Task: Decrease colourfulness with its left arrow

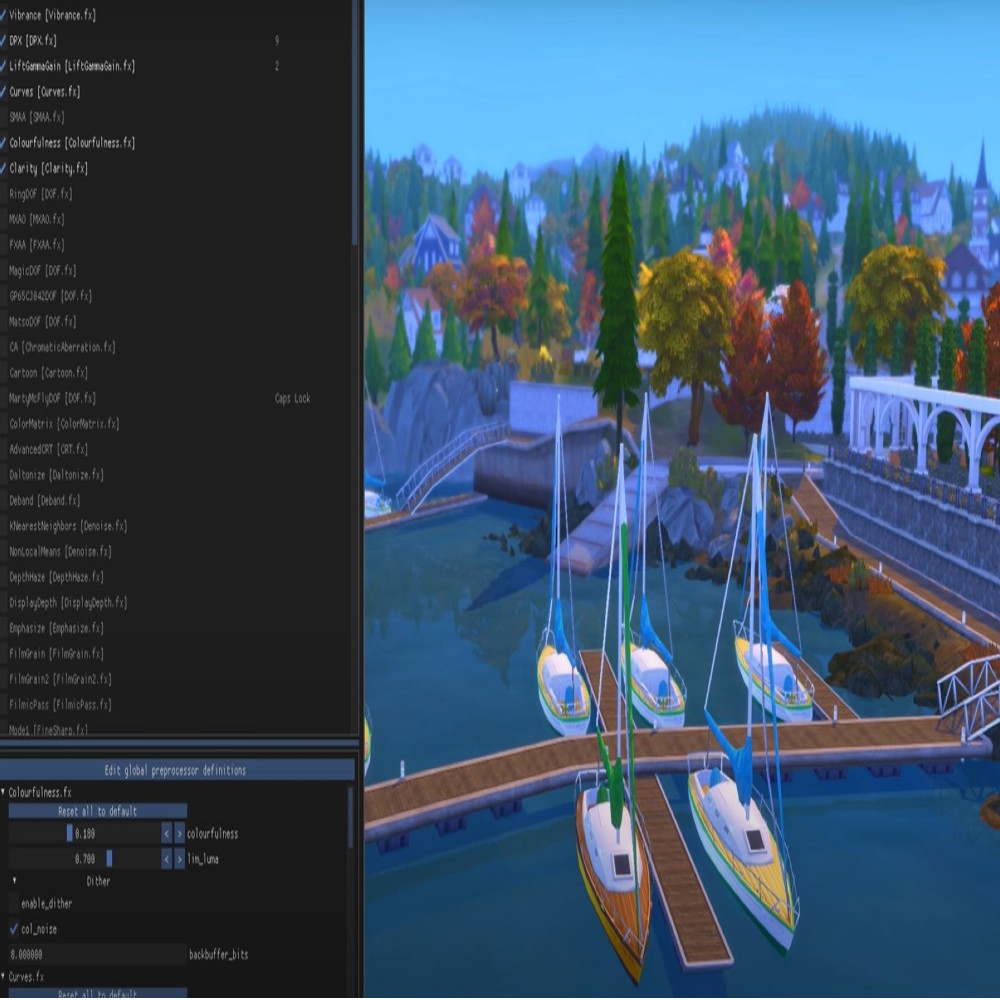Action: [166, 833]
